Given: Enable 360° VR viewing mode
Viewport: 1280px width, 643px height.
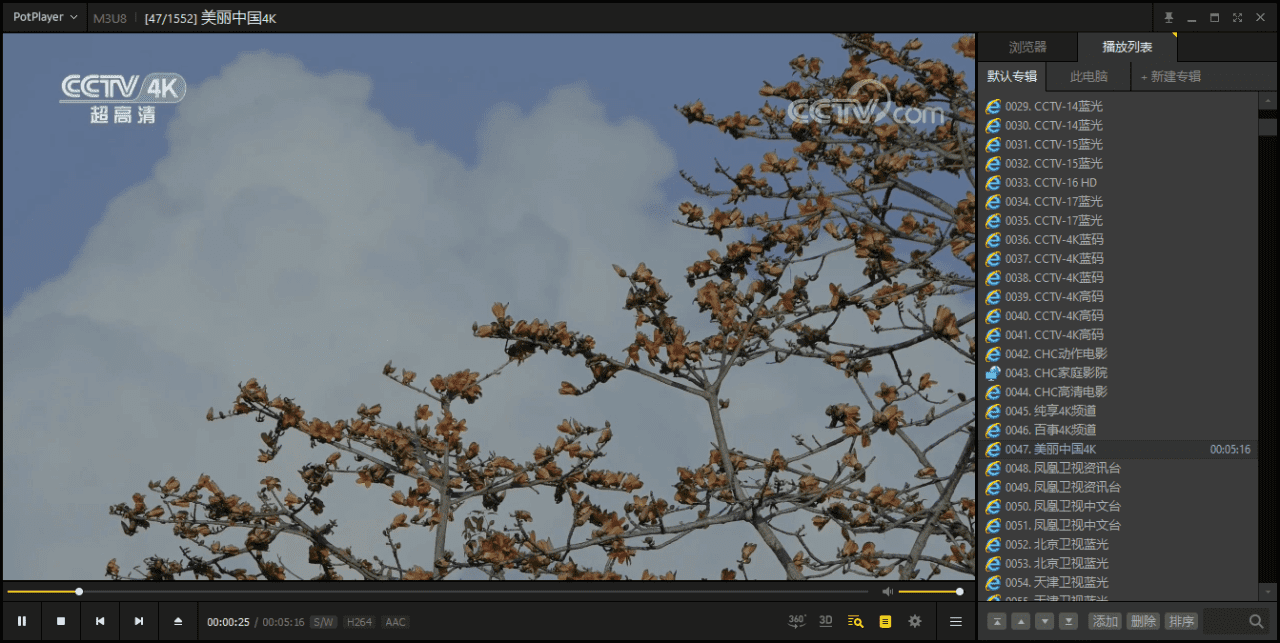Looking at the screenshot, I should tap(797, 621).
